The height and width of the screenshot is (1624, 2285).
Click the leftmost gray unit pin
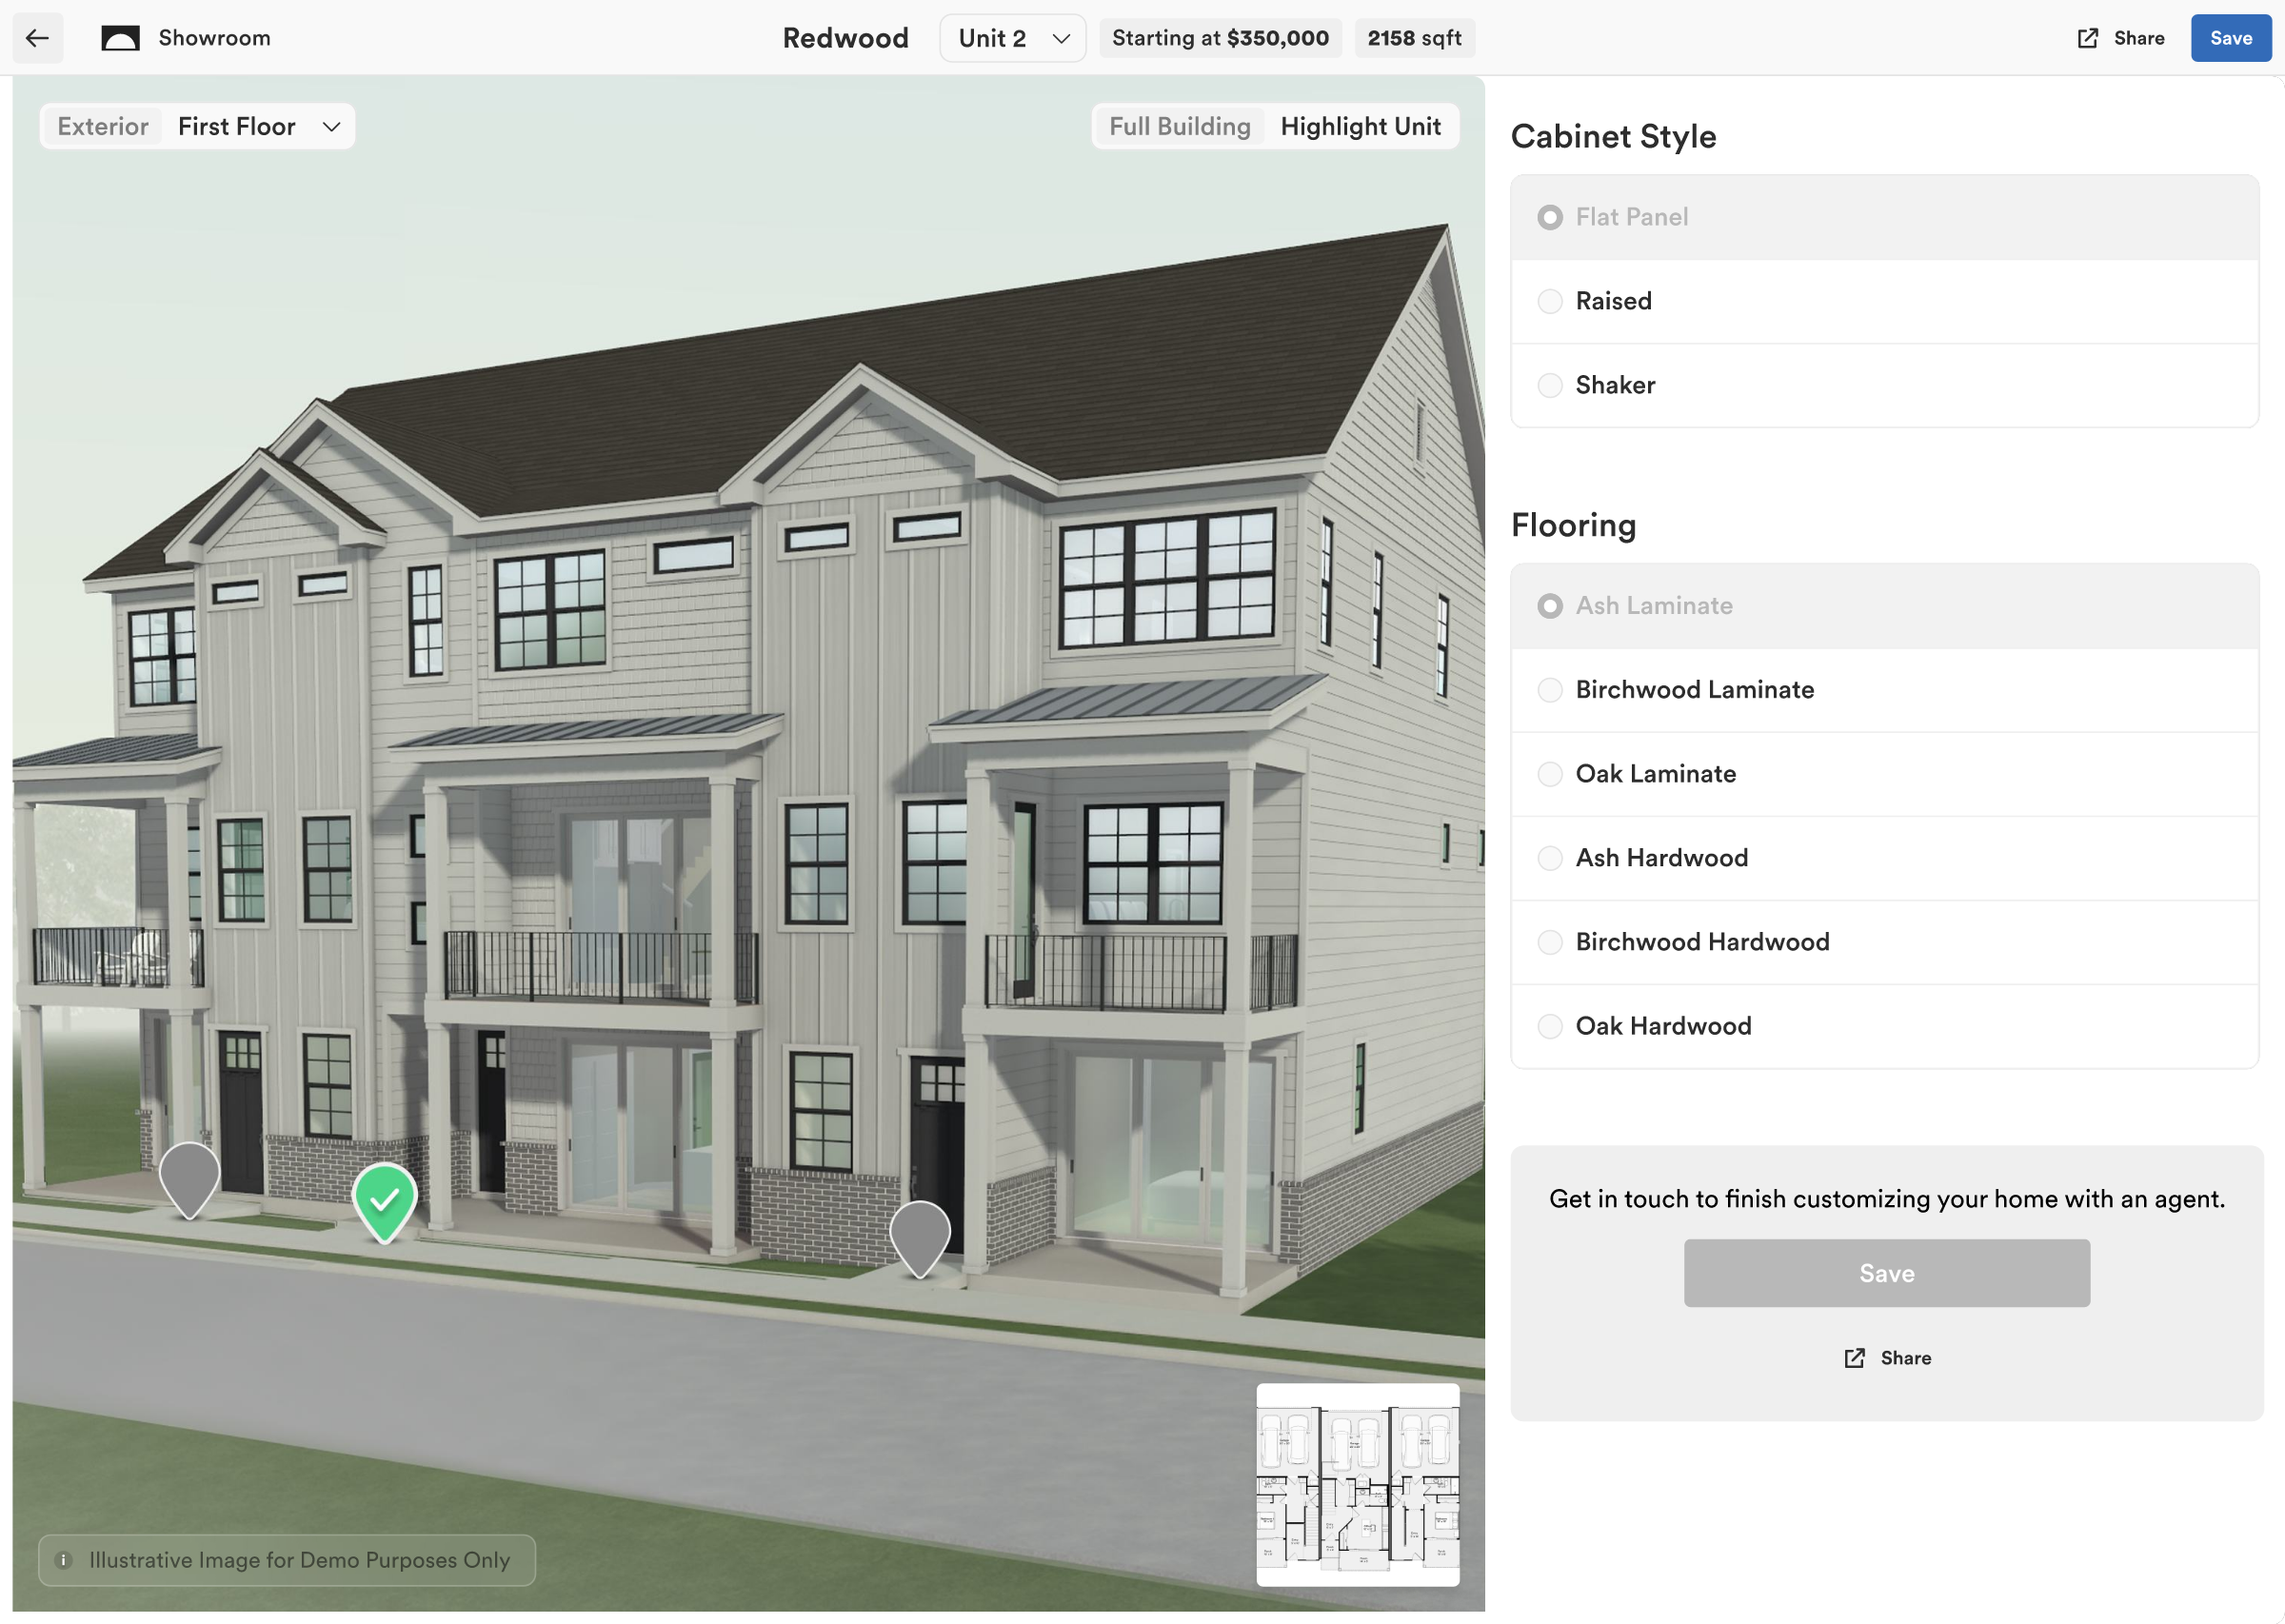click(189, 1176)
